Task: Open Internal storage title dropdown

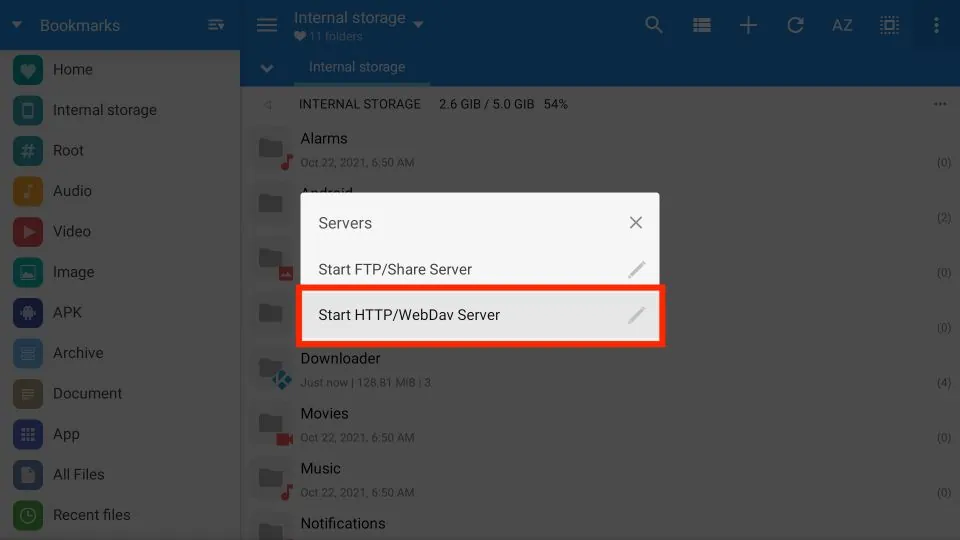Action: pyautogui.click(x=418, y=24)
